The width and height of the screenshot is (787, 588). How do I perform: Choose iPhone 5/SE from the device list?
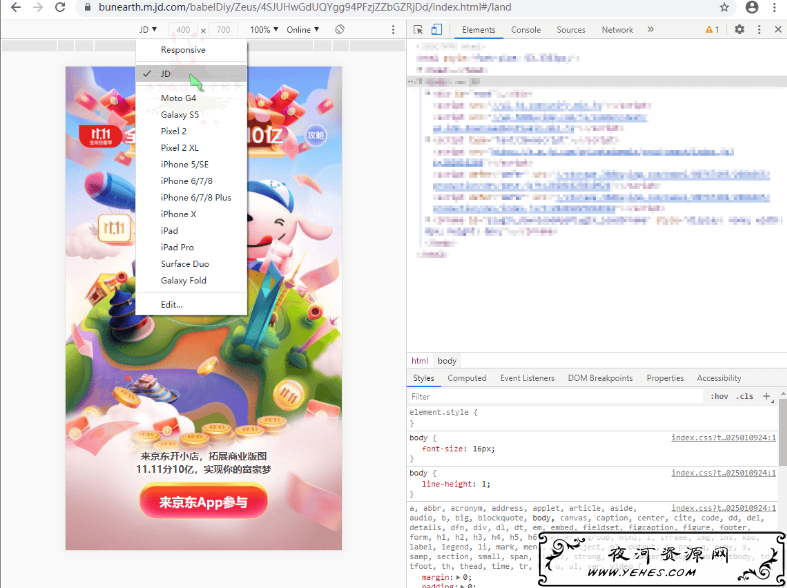191,164
